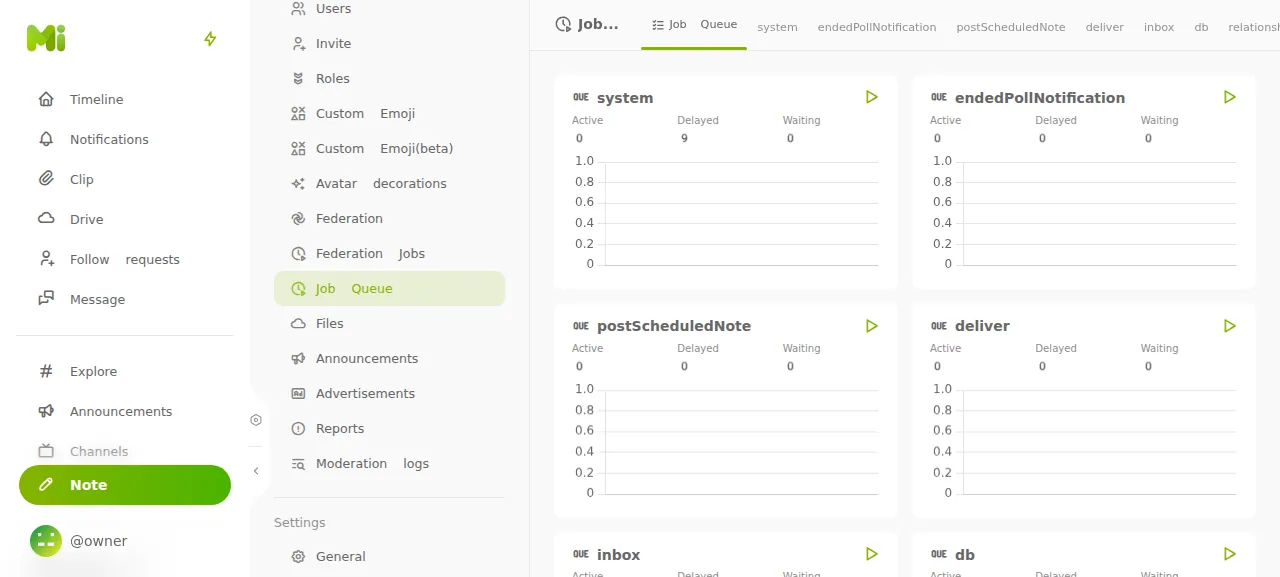Screen dimensions: 1280x577
Task: Click play icon on postScheduledNote card
Action: coord(872,326)
